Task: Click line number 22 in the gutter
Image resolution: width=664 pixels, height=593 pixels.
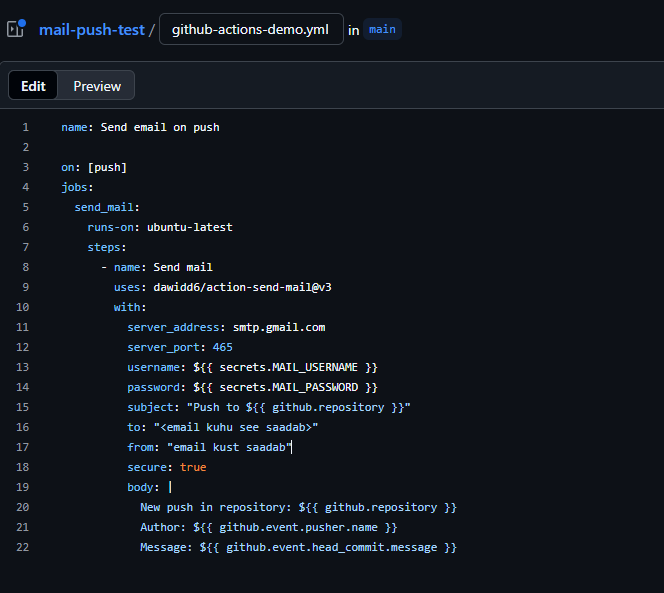Action: click(23, 547)
